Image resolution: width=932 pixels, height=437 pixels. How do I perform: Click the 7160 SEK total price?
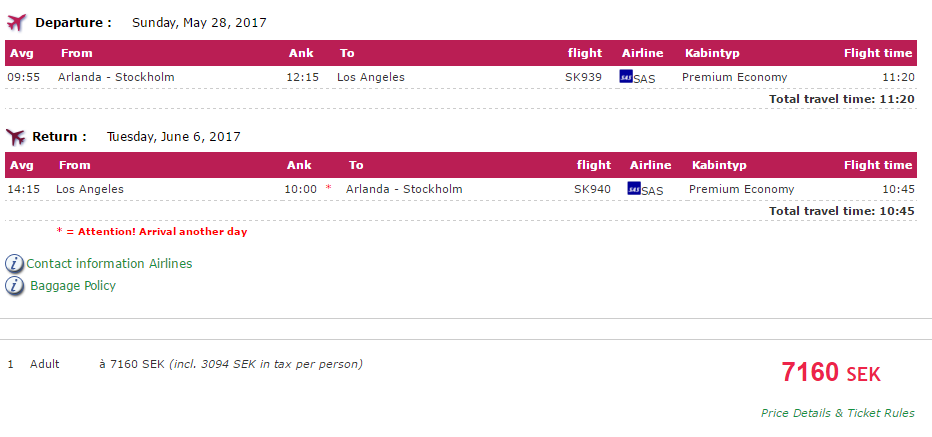[830, 373]
